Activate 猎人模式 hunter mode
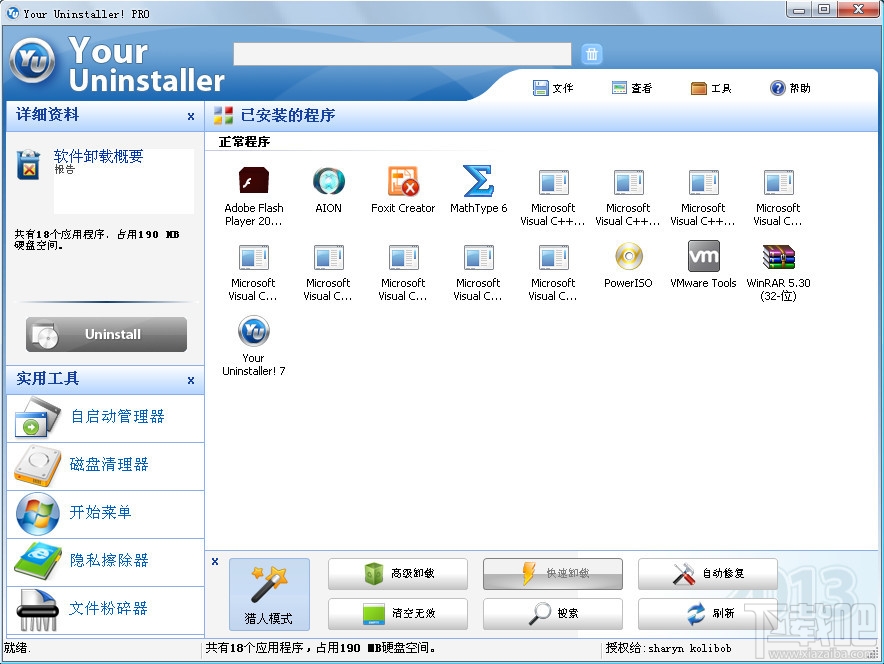Viewport: 884px width, 664px height. 269,594
